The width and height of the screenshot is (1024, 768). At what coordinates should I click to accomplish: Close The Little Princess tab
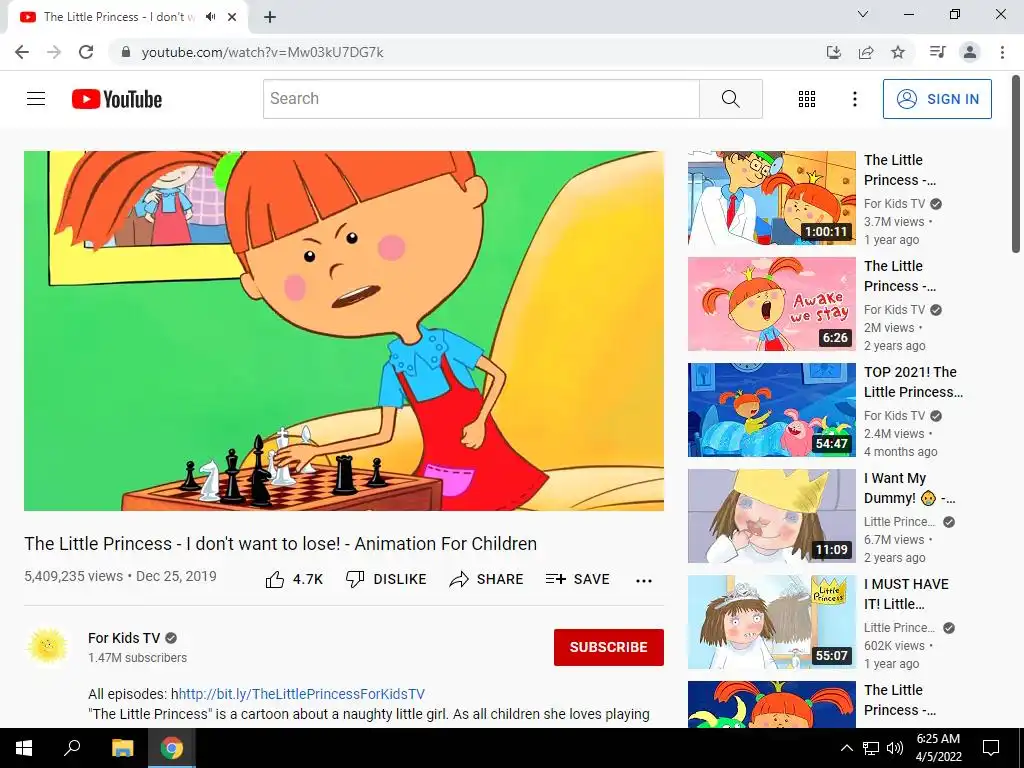pyautogui.click(x=232, y=17)
